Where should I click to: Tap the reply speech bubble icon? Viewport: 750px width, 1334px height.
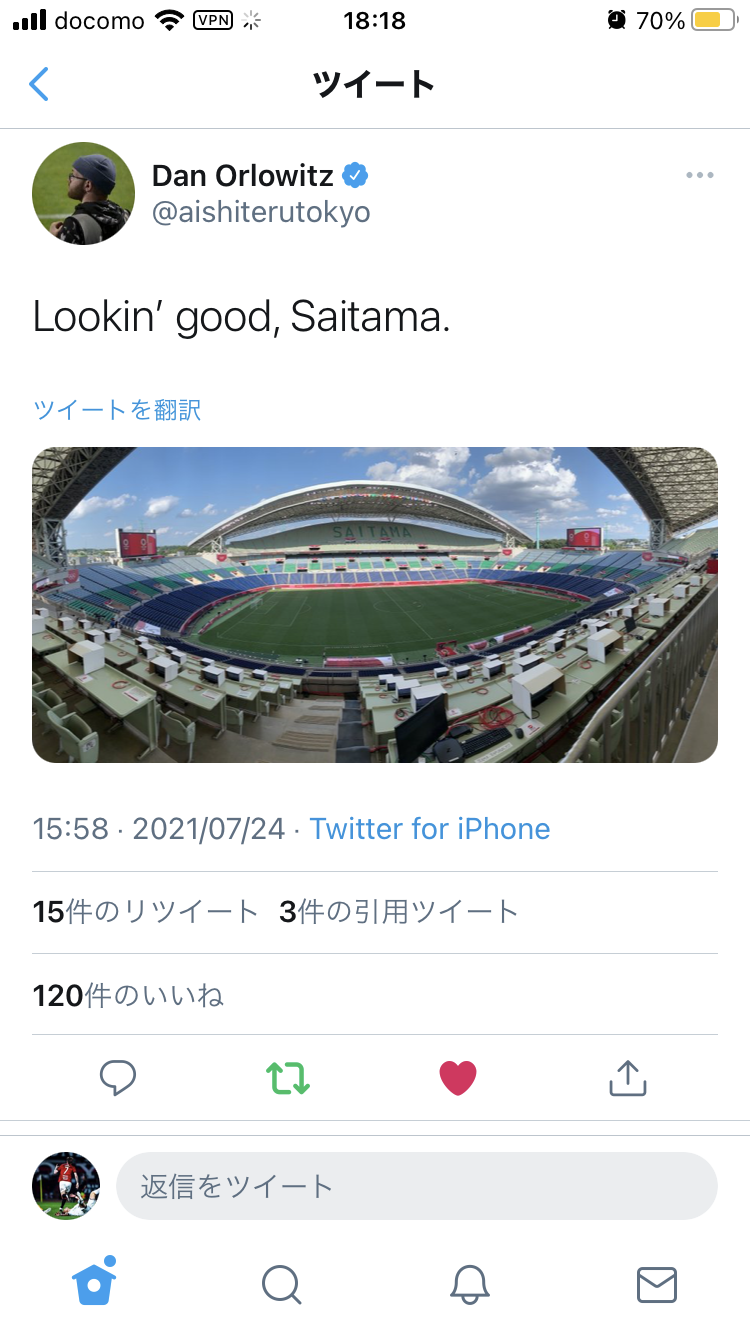(x=118, y=1077)
